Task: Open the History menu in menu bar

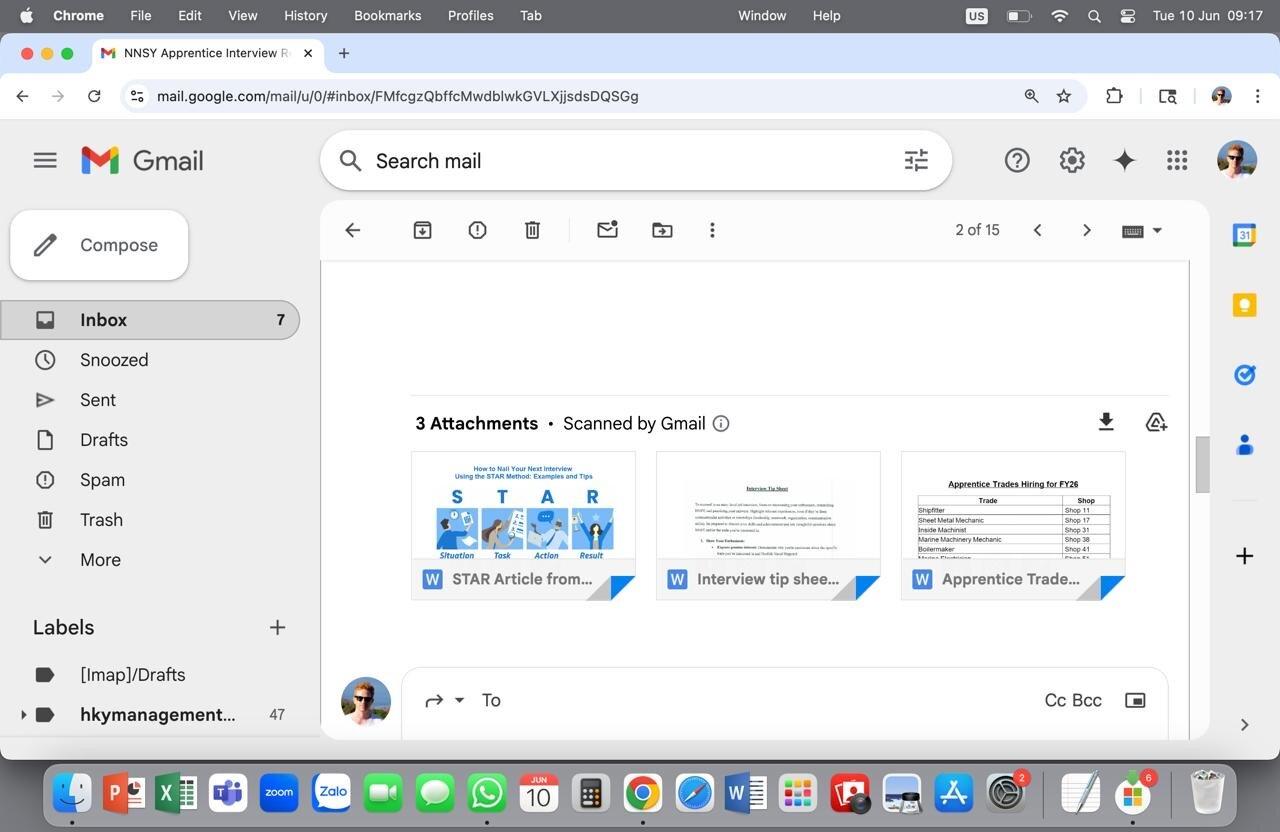Action: click(x=305, y=15)
